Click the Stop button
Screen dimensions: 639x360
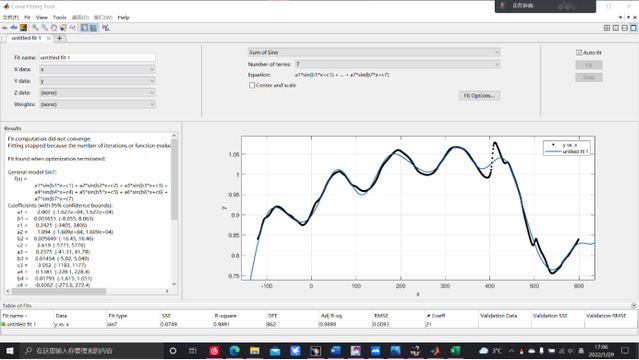pyautogui.click(x=589, y=77)
